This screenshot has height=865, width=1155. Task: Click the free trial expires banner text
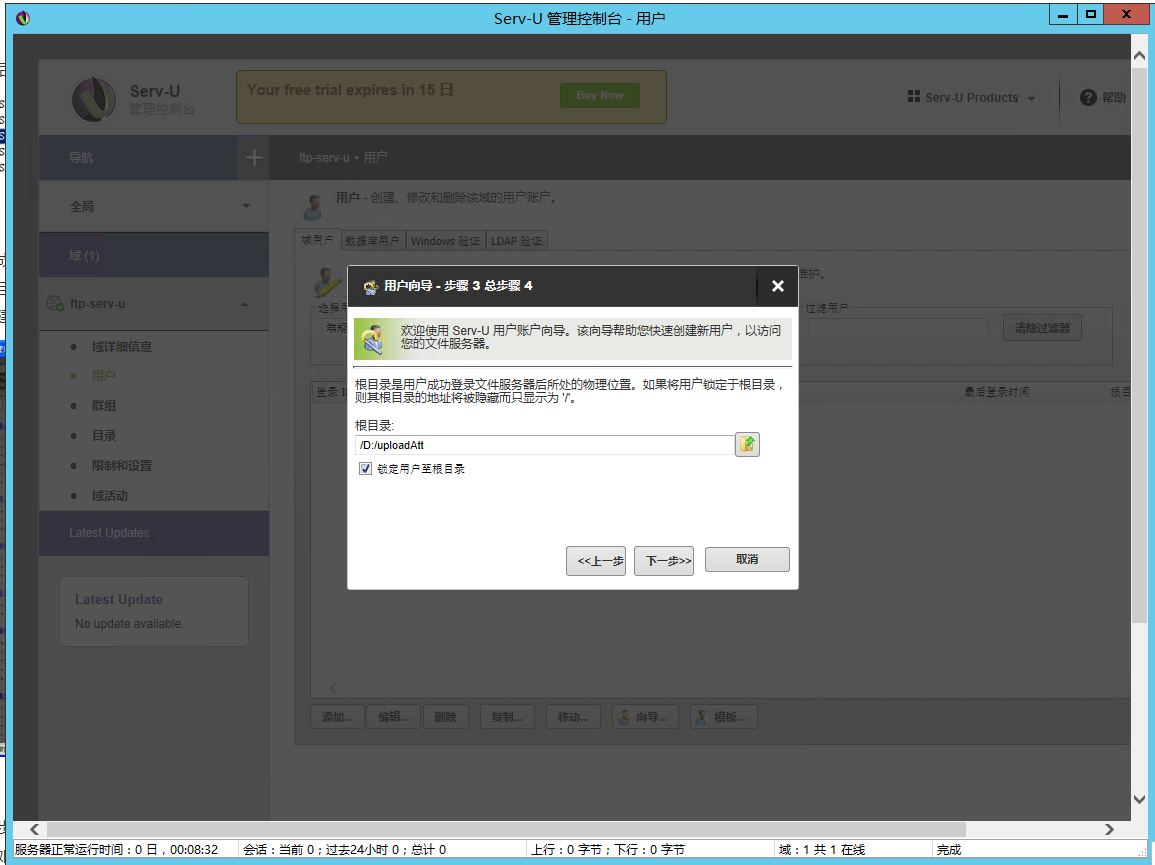(350, 90)
